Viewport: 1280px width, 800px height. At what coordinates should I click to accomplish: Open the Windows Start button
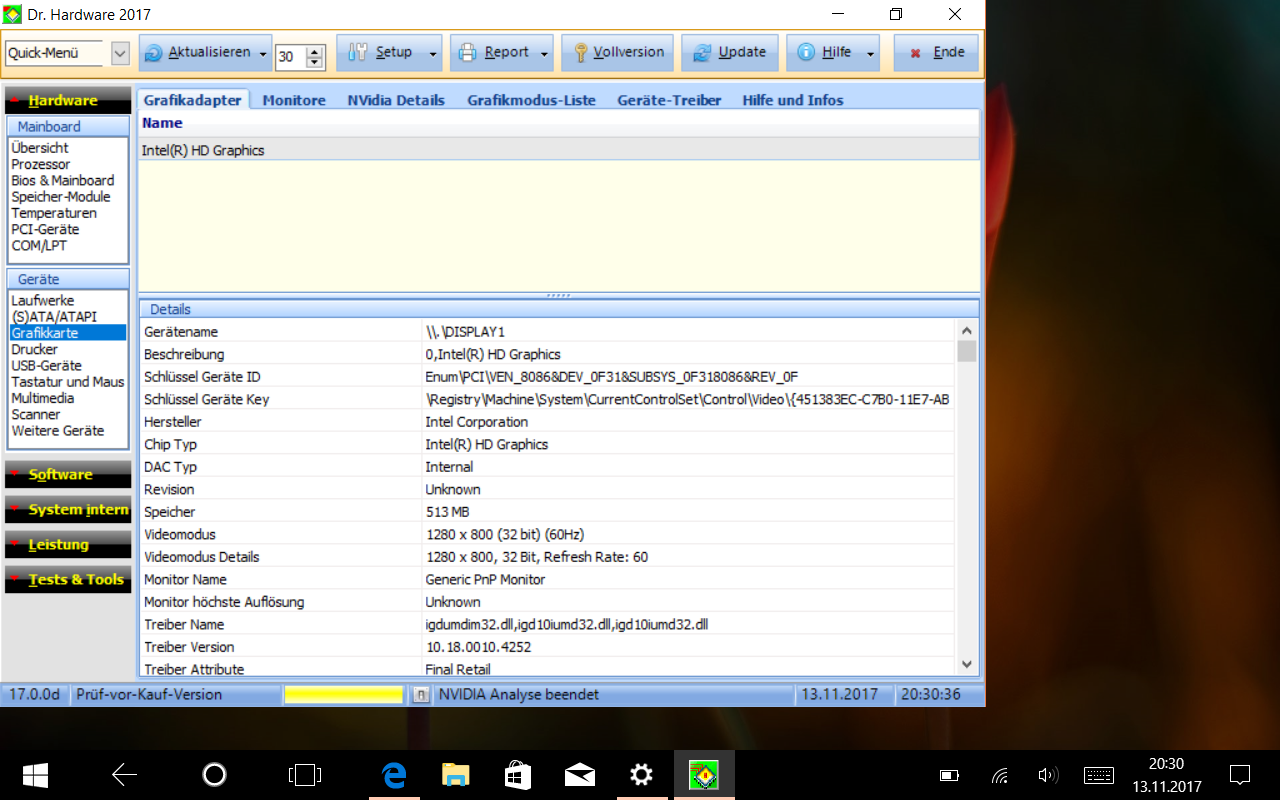pyautogui.click(x=36, y=775)
